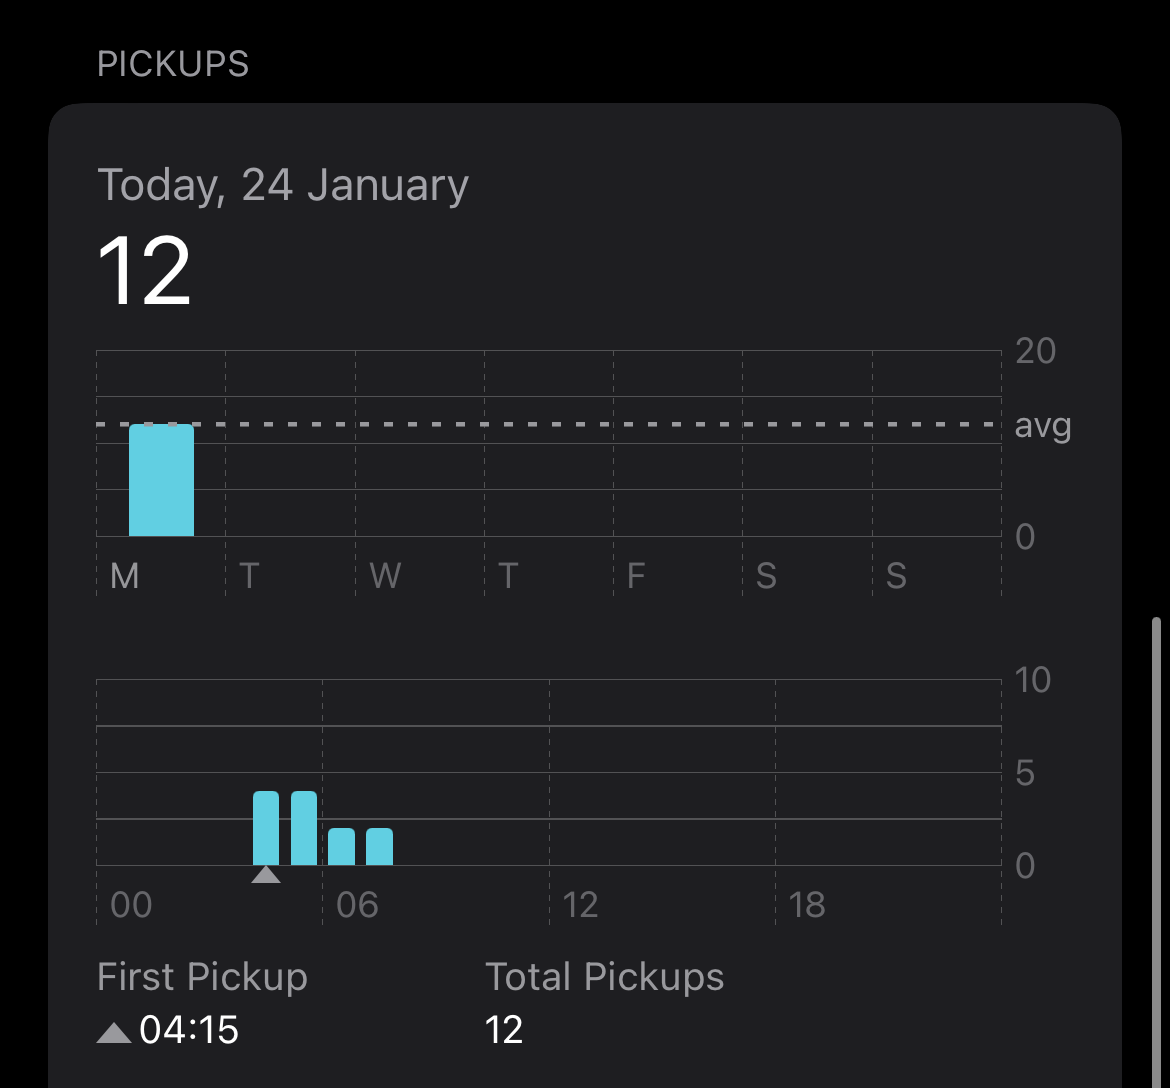
Task: Click the large 12 pickups count
Action: pos(144,270)
